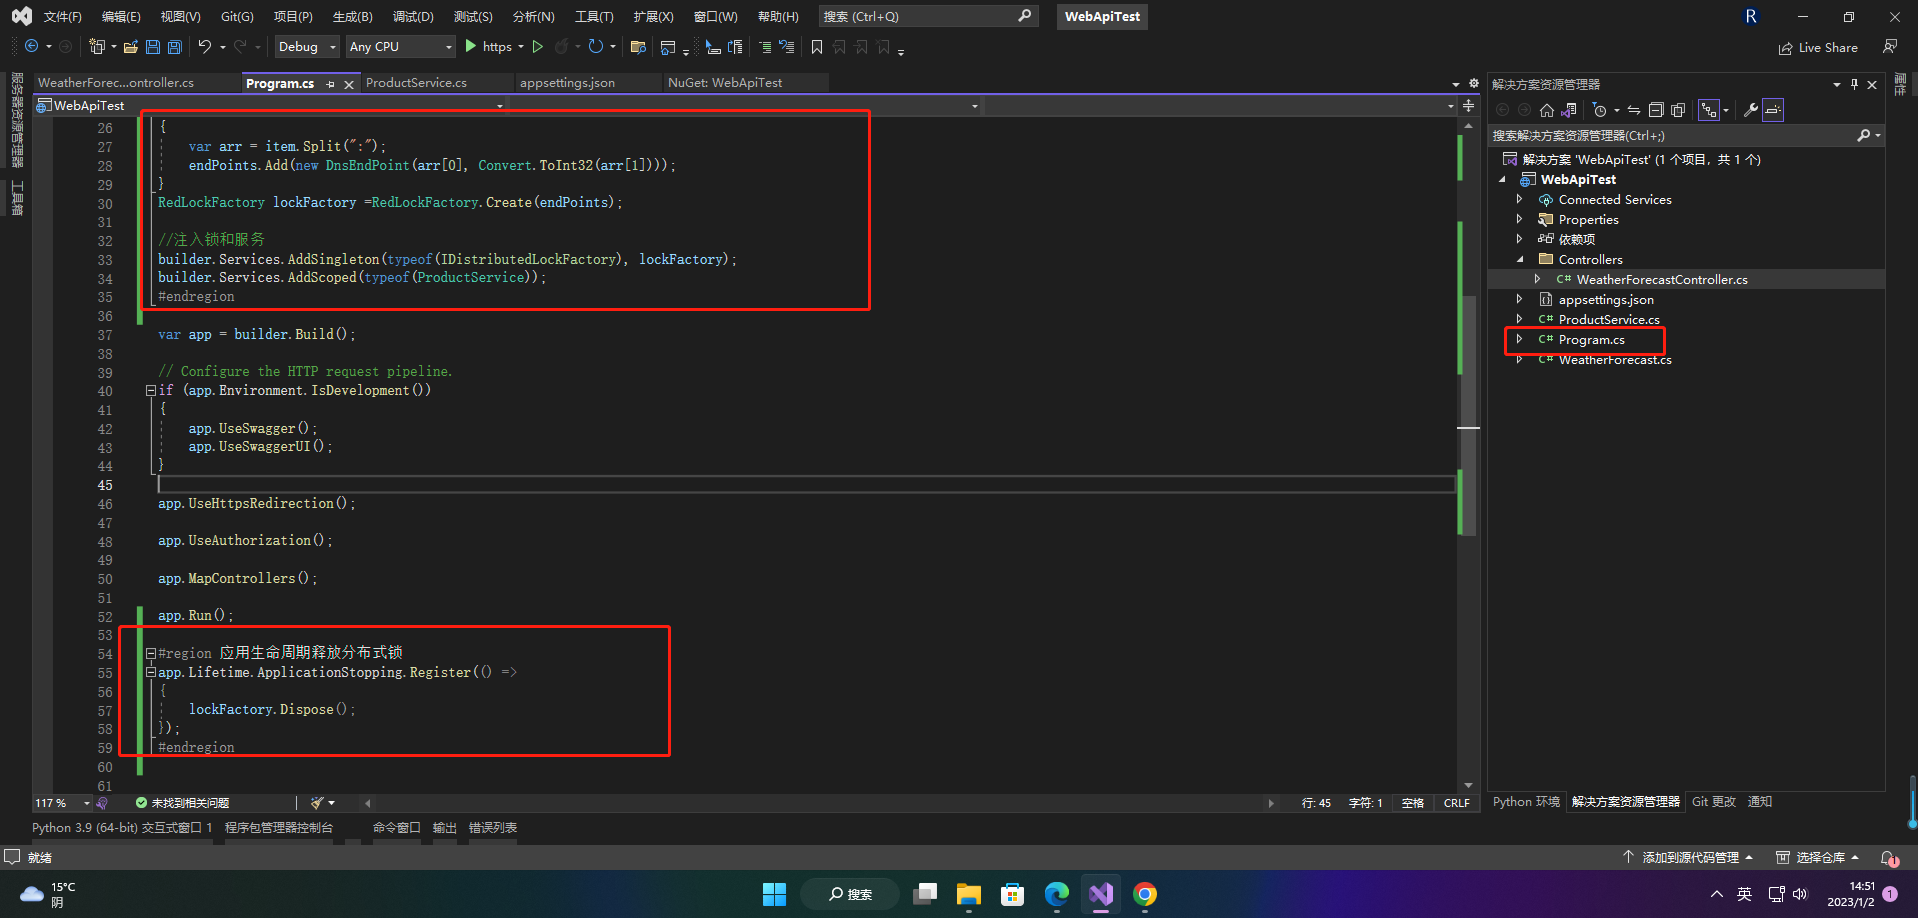Click the Live Share button
Screen dimensions: 1918x918
(1818, 48)
